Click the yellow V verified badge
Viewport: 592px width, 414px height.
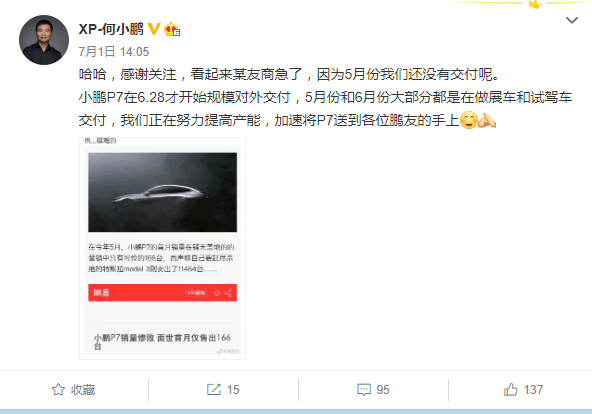click(154, 29)
